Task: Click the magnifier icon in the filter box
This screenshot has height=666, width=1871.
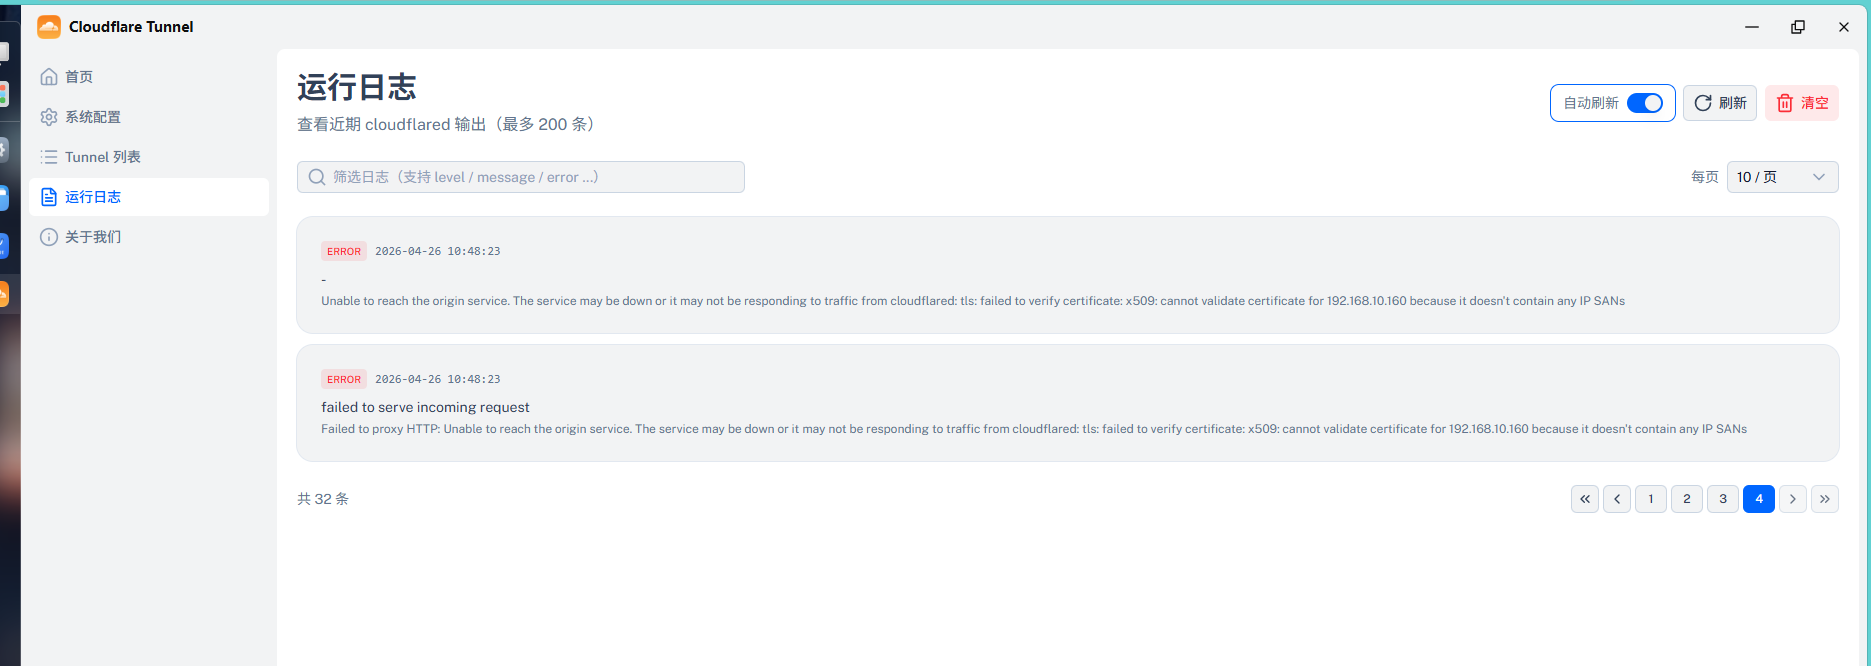Action: [x=317, y=177]
